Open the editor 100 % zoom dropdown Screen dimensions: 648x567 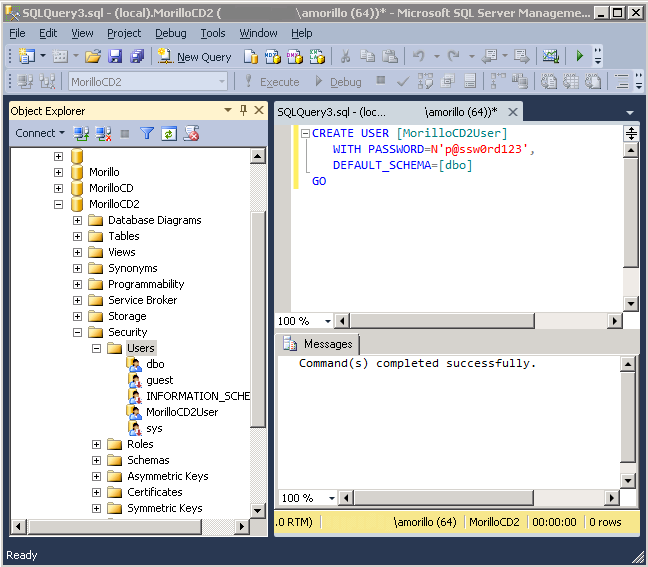pos(325,321)
